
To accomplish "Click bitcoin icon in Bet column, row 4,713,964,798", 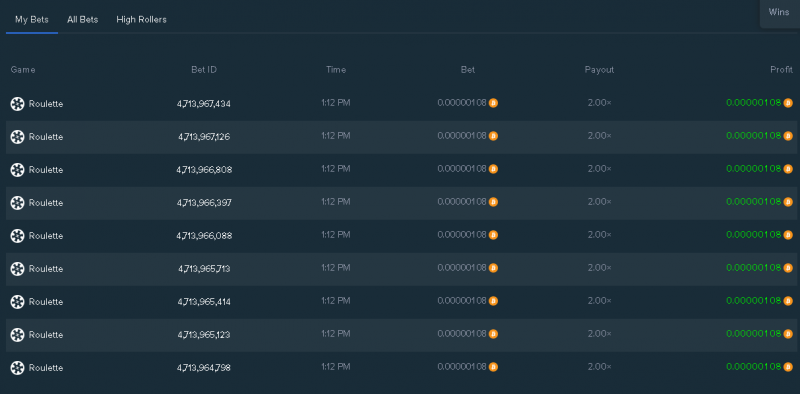I will [x=493, y=367].
